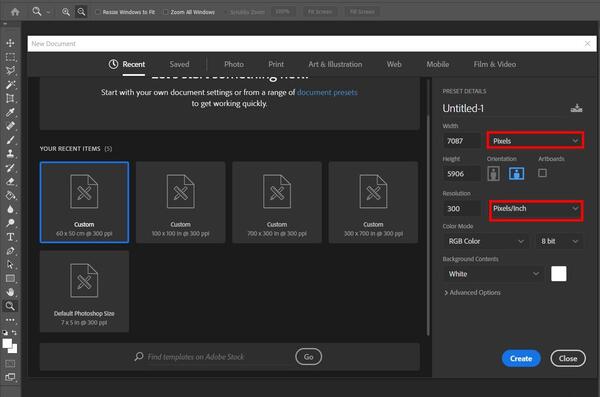
Task: Activate the Hand tool
Action: point(10,292)
